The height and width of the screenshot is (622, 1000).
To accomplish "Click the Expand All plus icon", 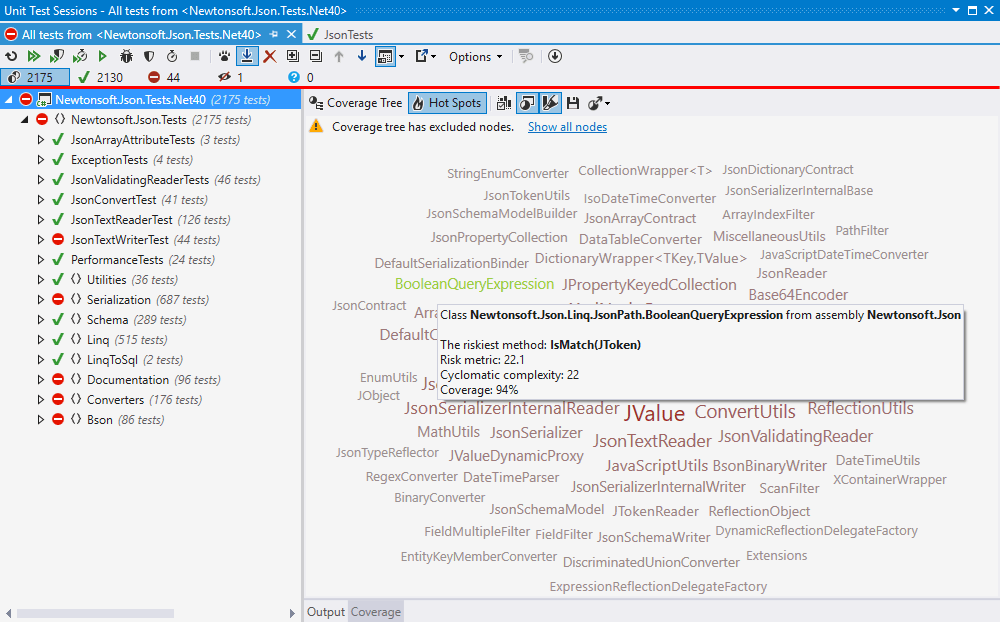I will pyautogui.click(x=293, y=57).
